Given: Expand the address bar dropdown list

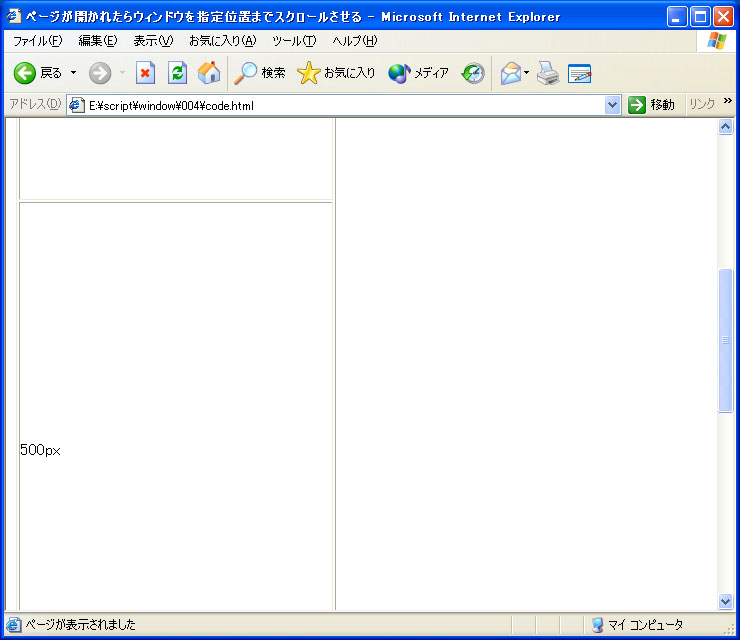Looking at the screenshot, I should [612, 105].
